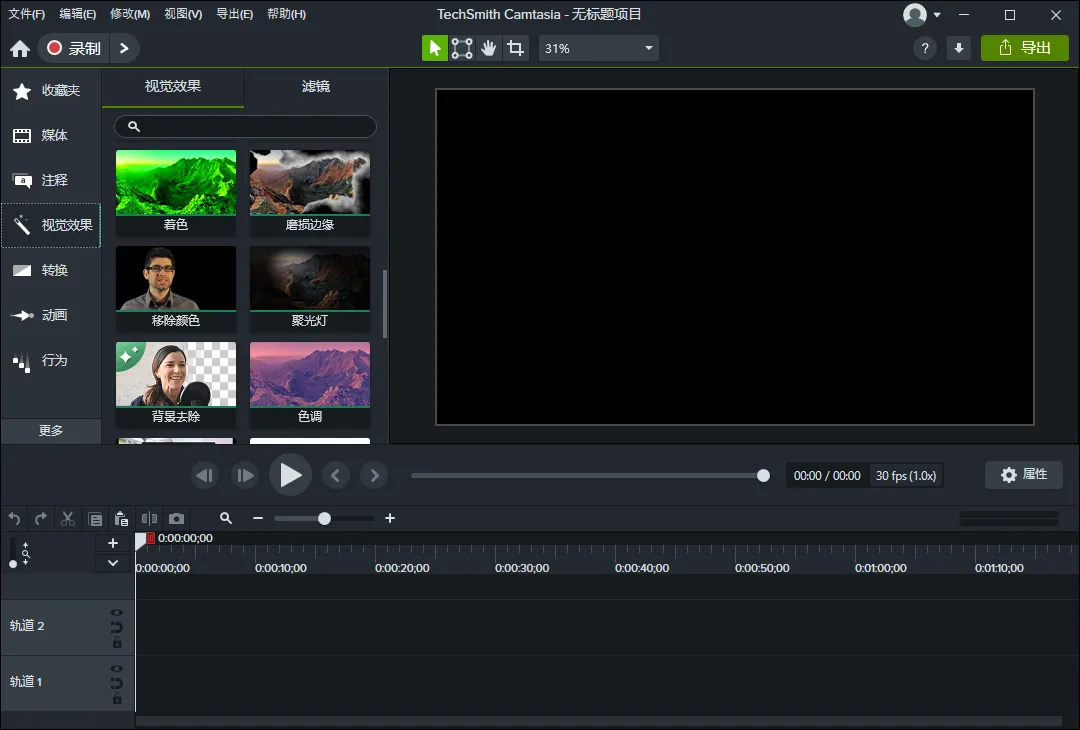Click the scissors cut icon

pos(68,518)
